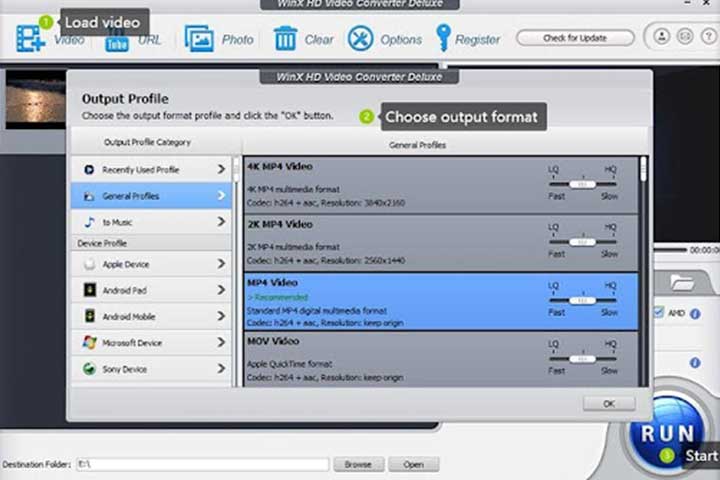720x480 pixels.
Task: Expand to Music chevron arrow
Action: 221,222
